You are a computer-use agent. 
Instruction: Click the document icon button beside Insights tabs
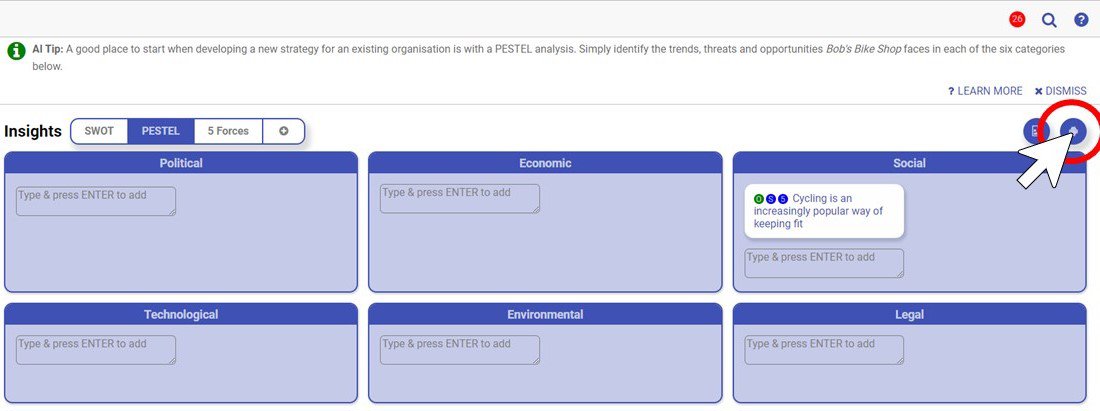1035,131
